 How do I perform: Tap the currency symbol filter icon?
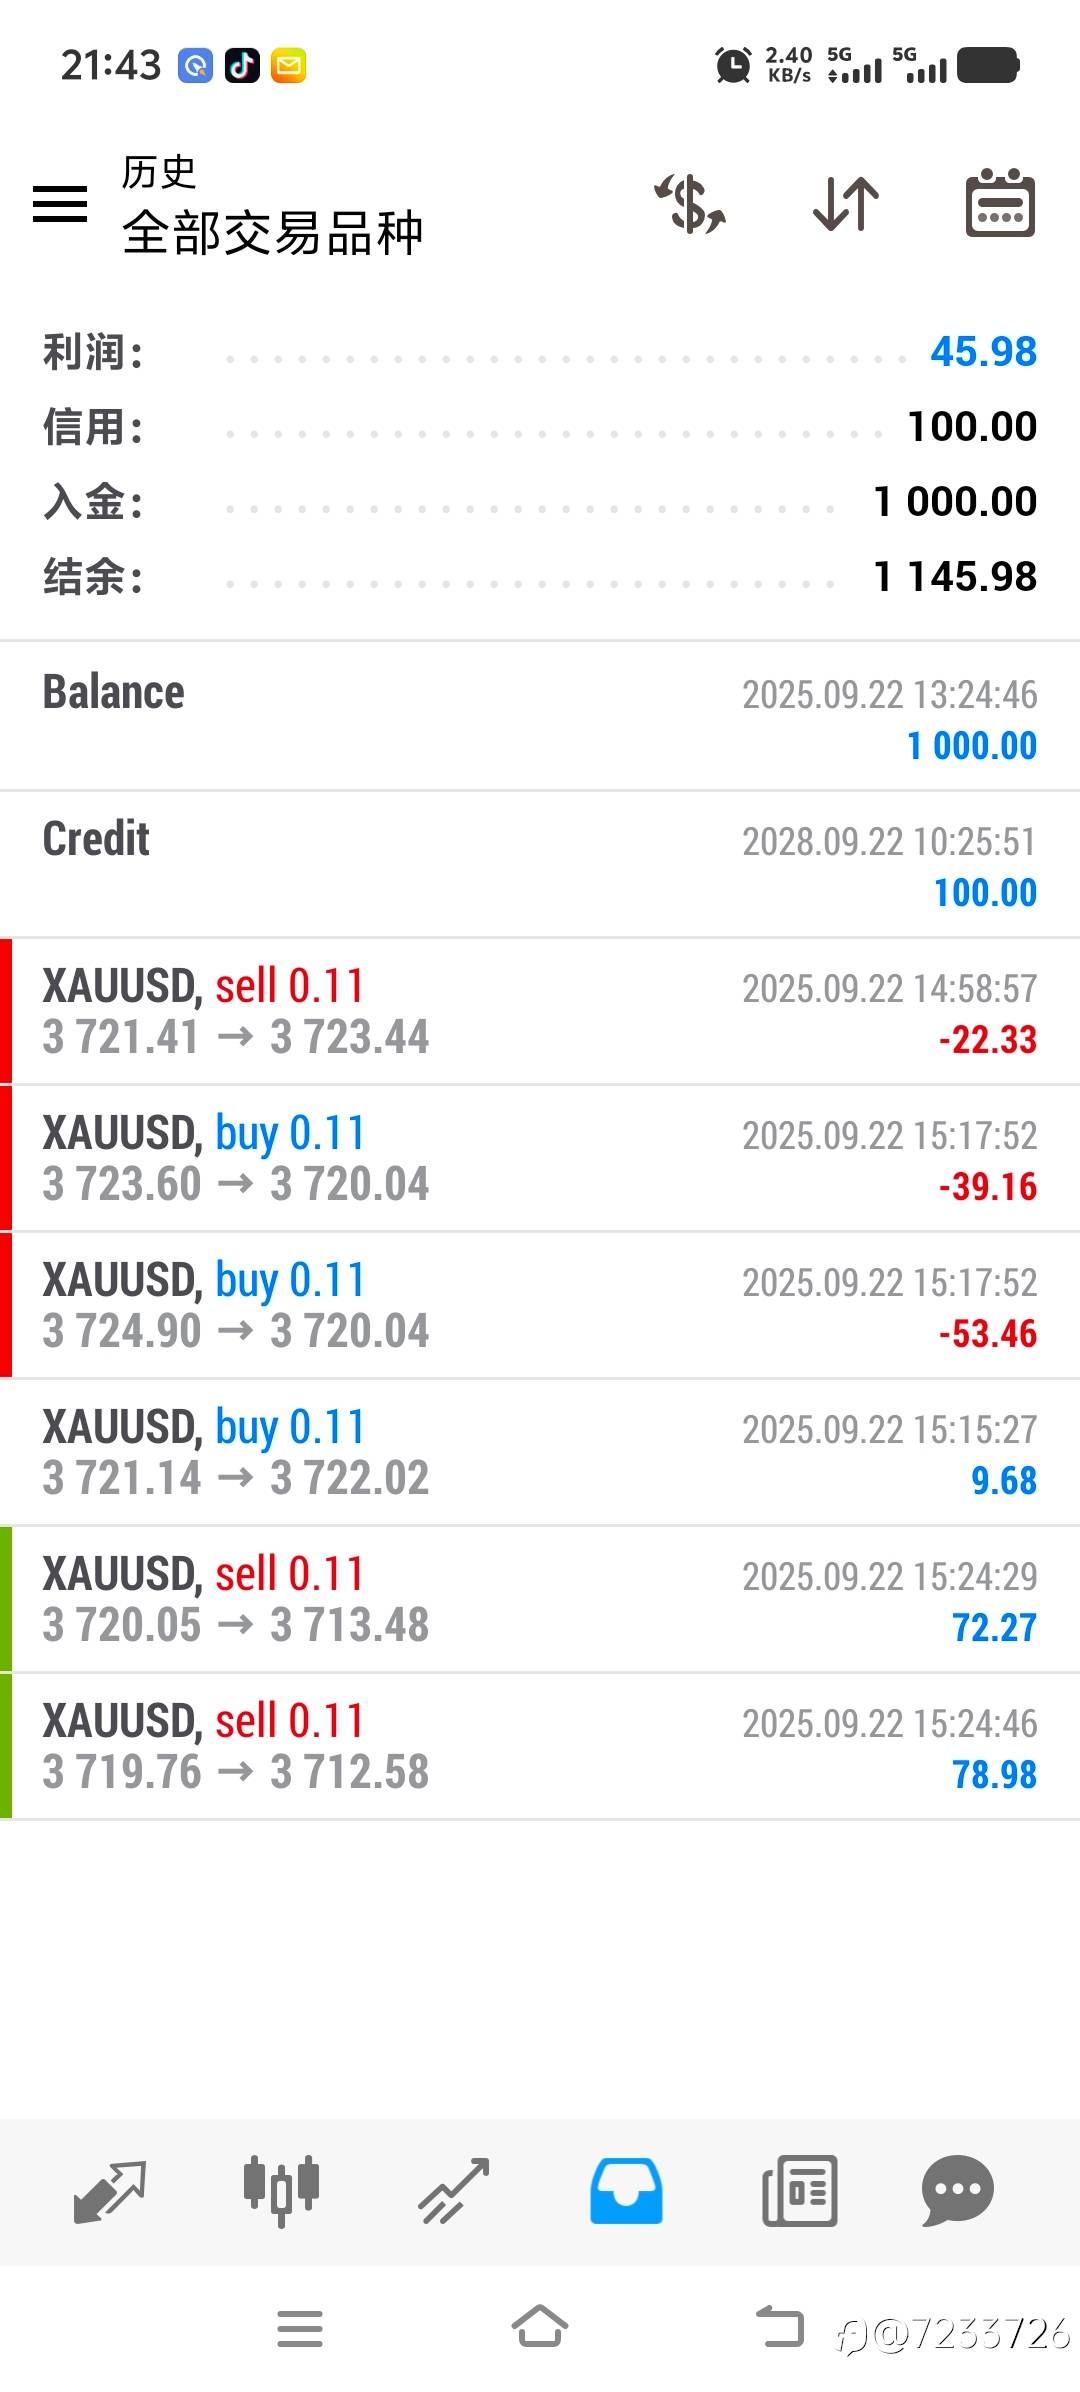coord(690,204)
